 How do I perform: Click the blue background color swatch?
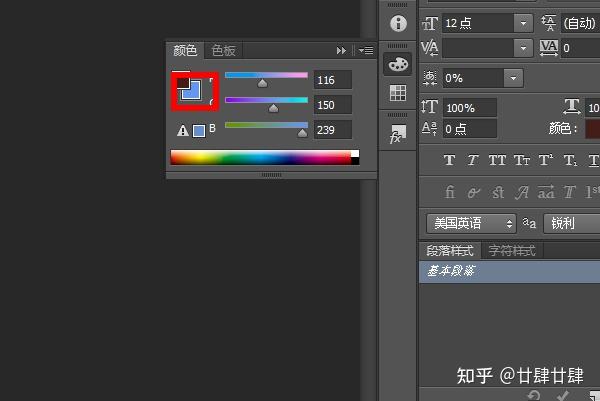coord(193,92)
